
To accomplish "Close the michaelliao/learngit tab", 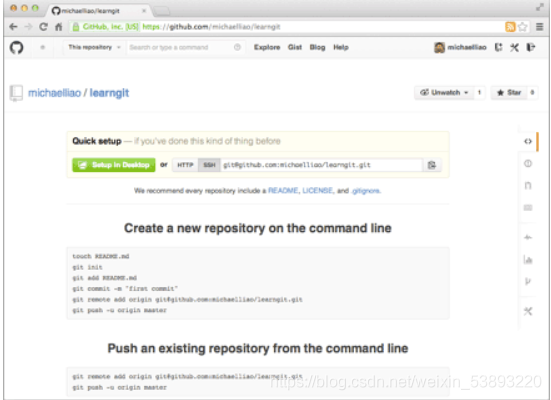I will tap(144, 11).
